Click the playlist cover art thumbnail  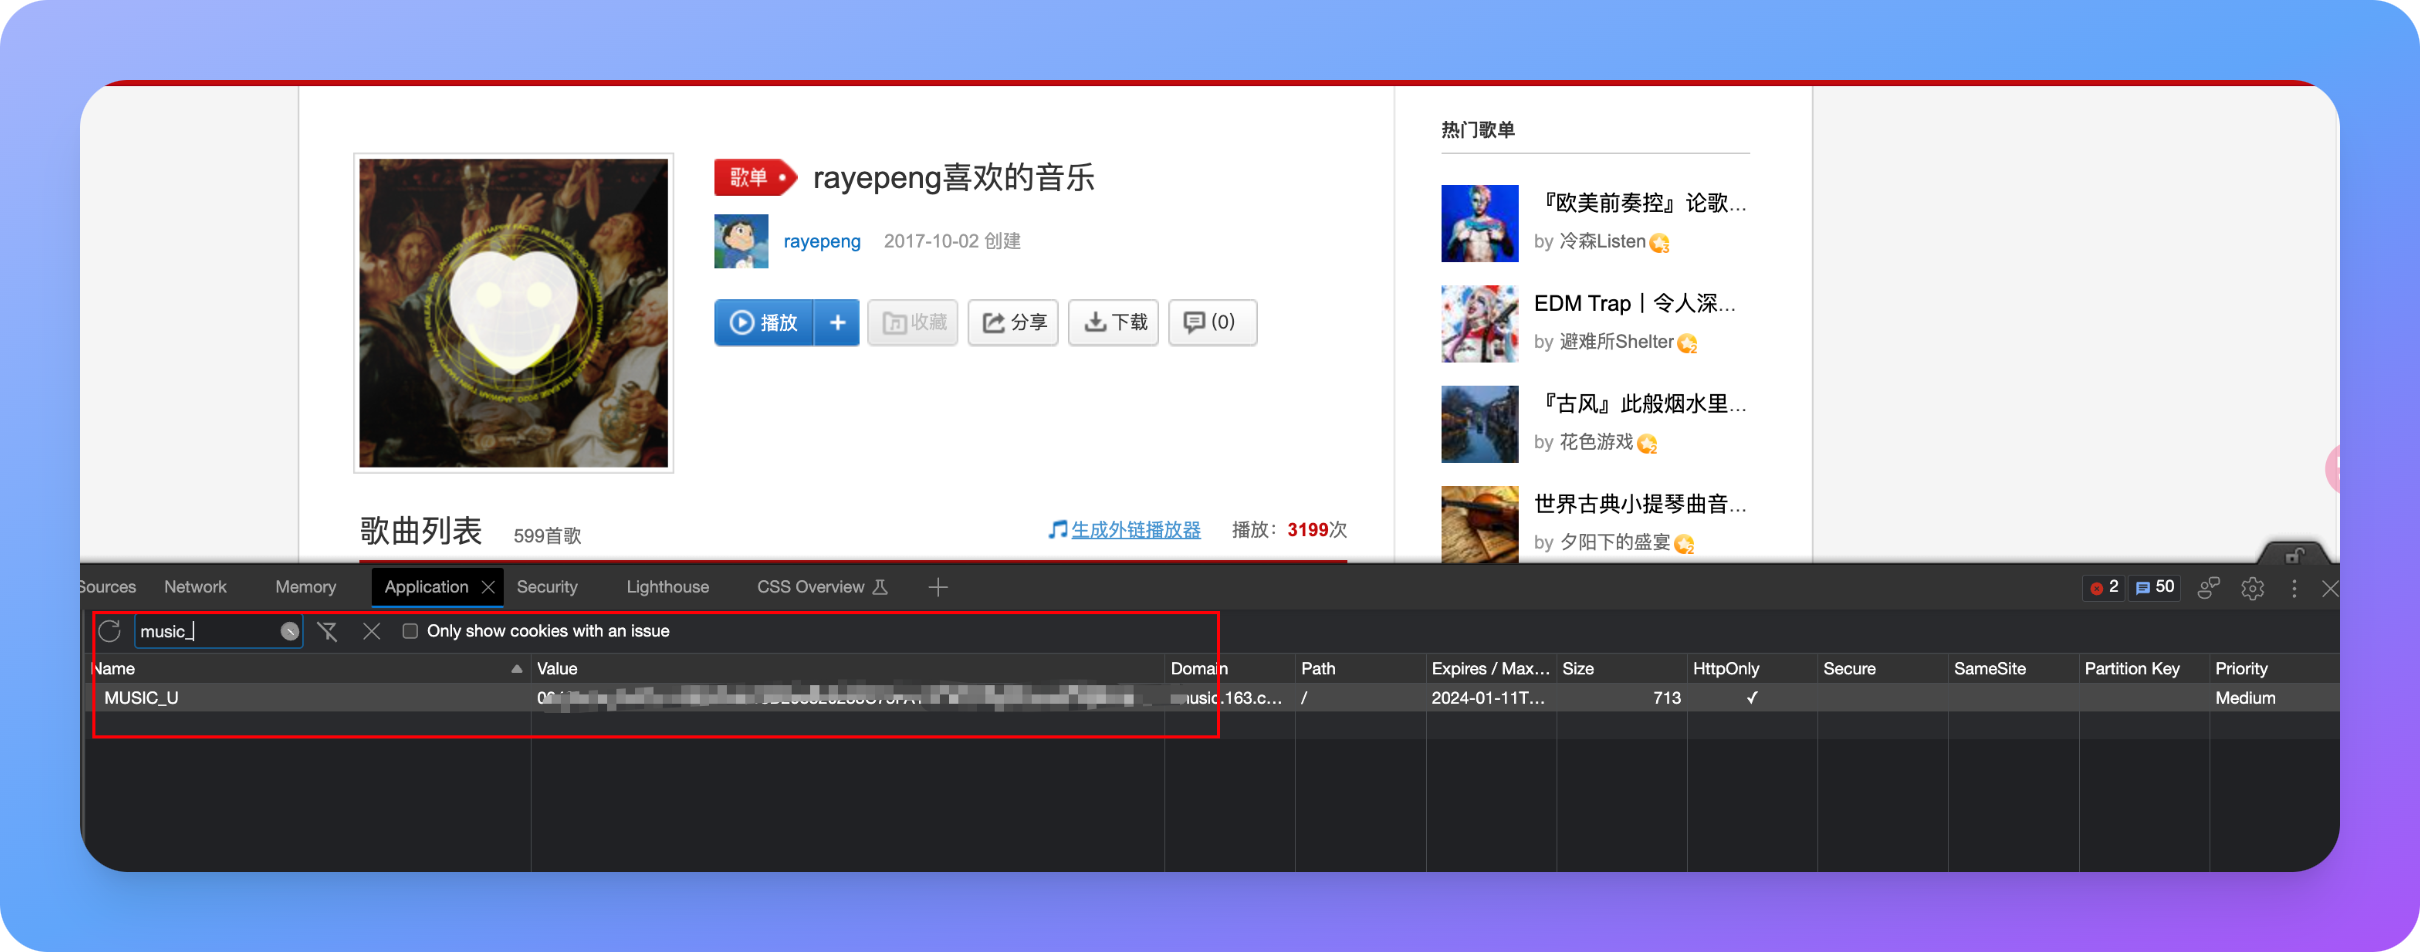pos(514,313)
